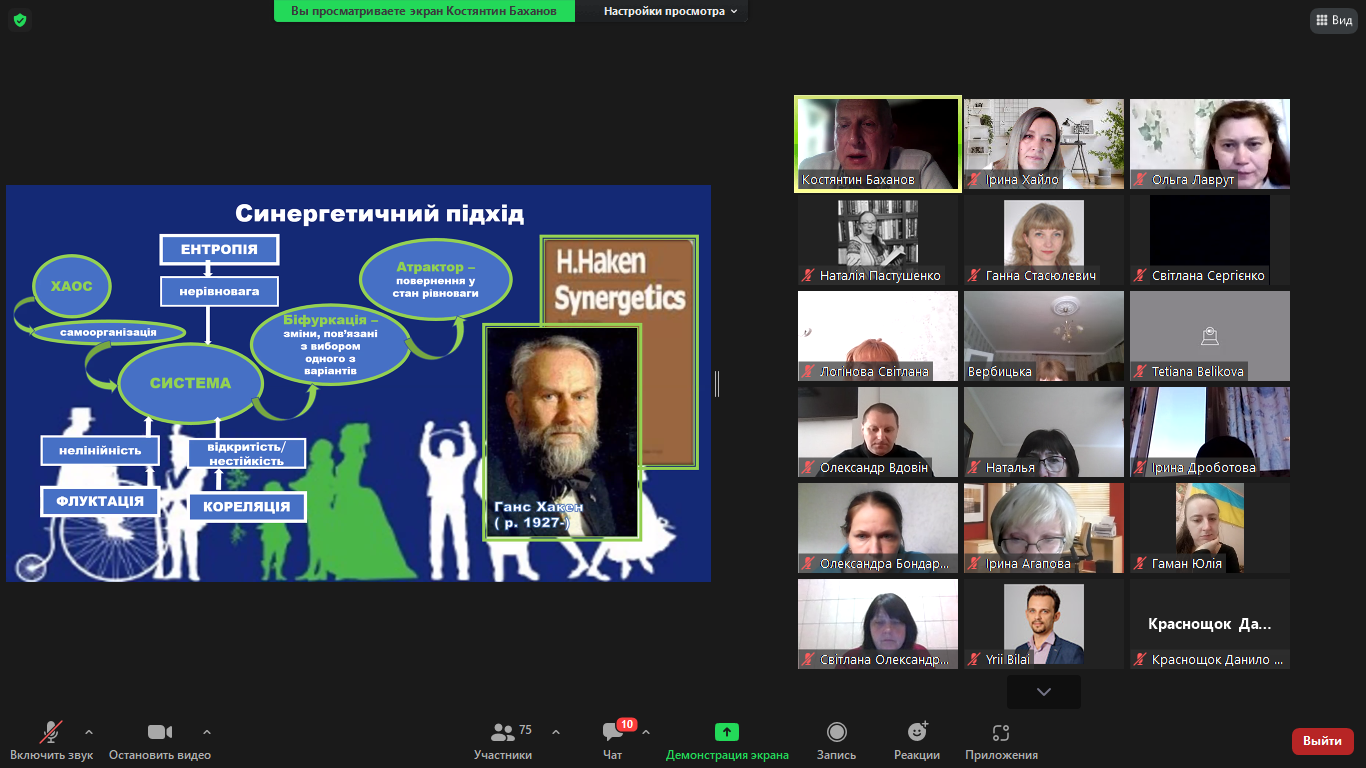Click the green Share Screen icon
This screenshot has height=768, width=1366.
click(x=727, y=732)
